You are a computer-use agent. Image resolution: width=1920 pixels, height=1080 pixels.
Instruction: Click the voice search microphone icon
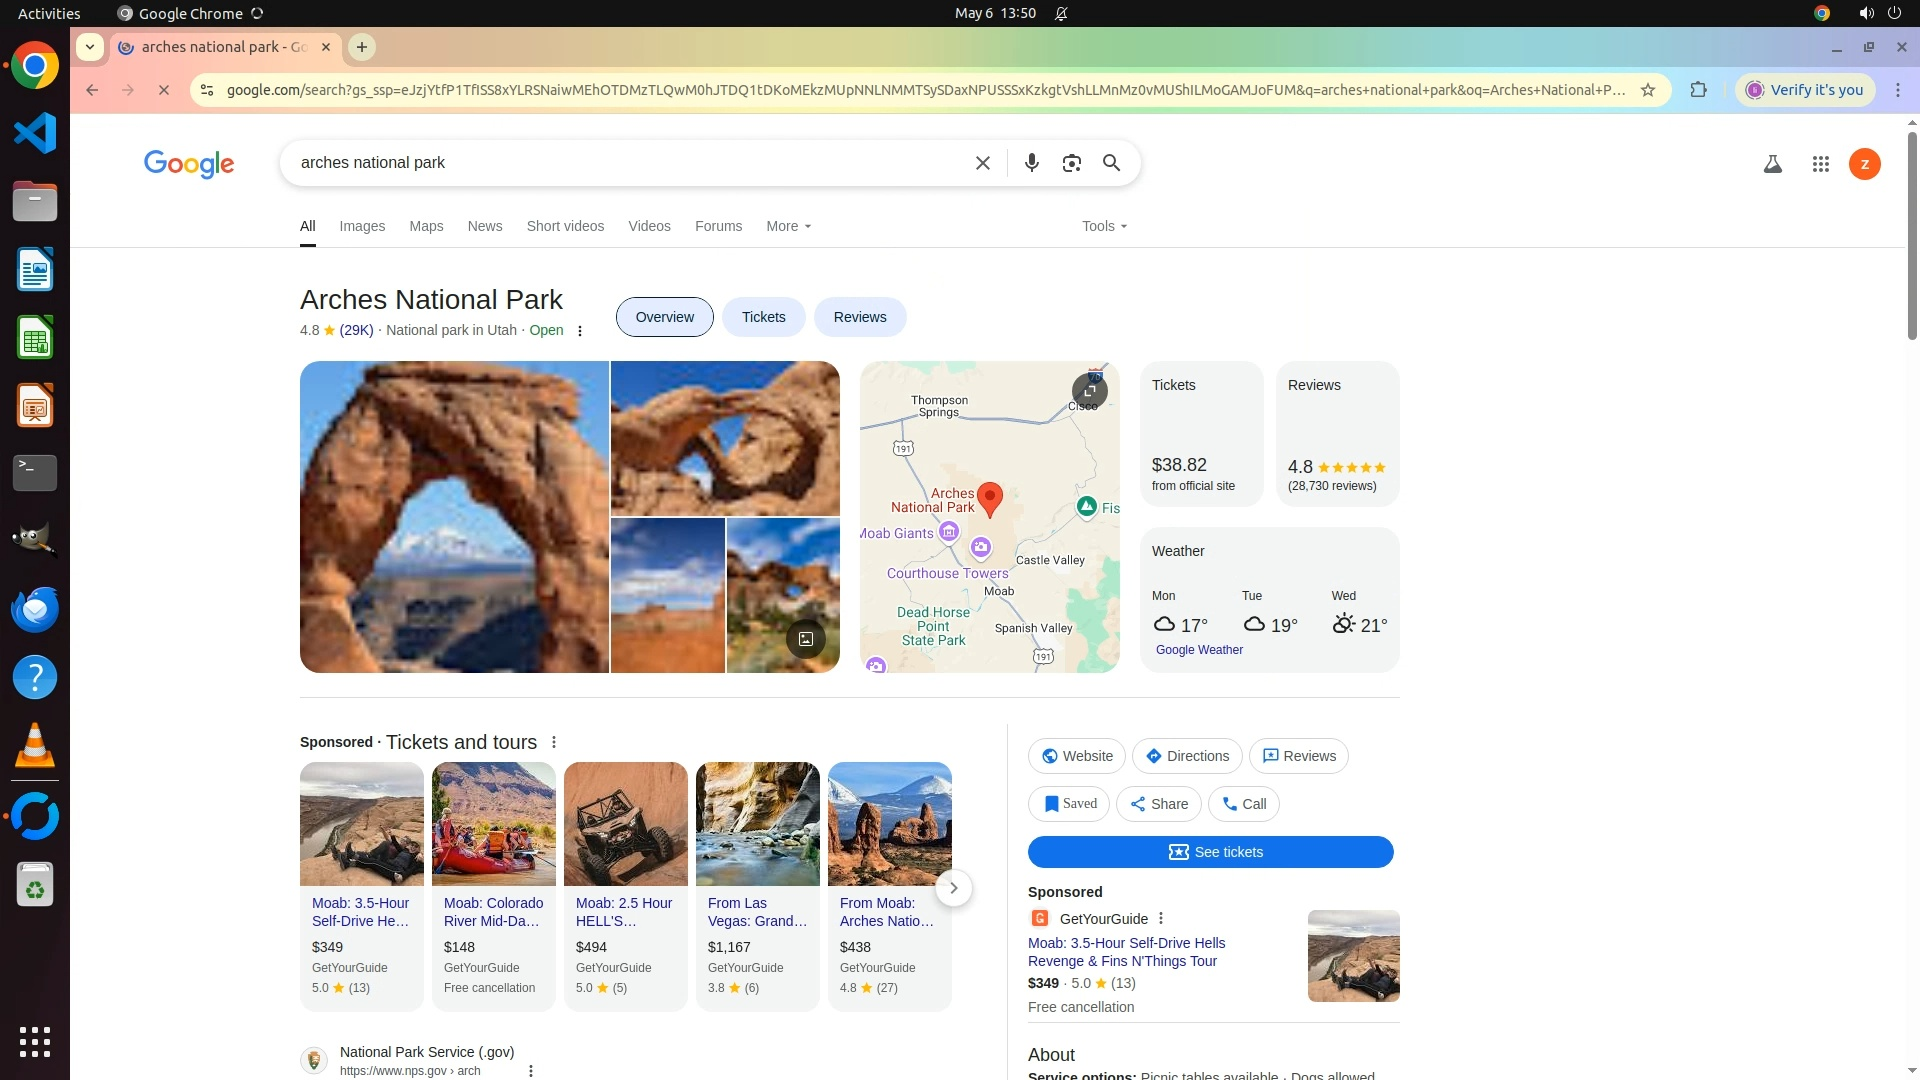[1031, 163]
